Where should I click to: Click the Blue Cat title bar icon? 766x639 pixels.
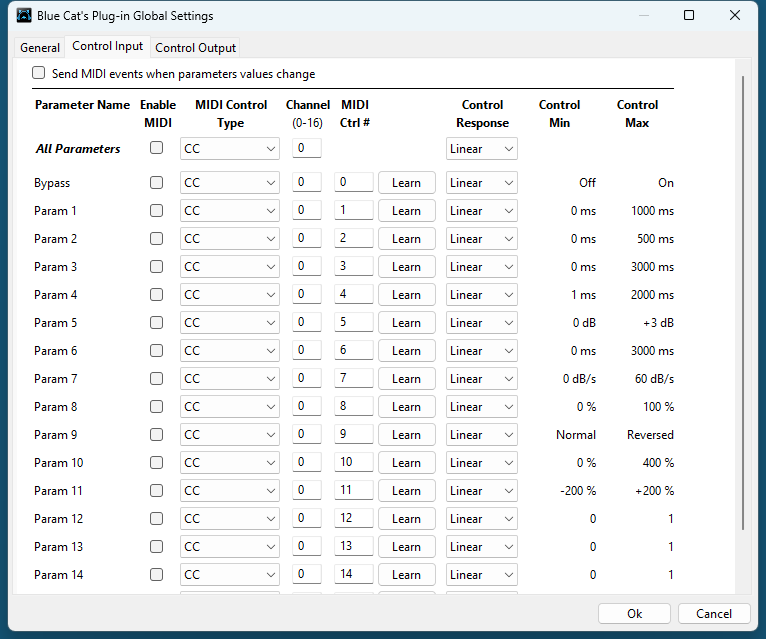pyautogui.click(x=24, y=16)
